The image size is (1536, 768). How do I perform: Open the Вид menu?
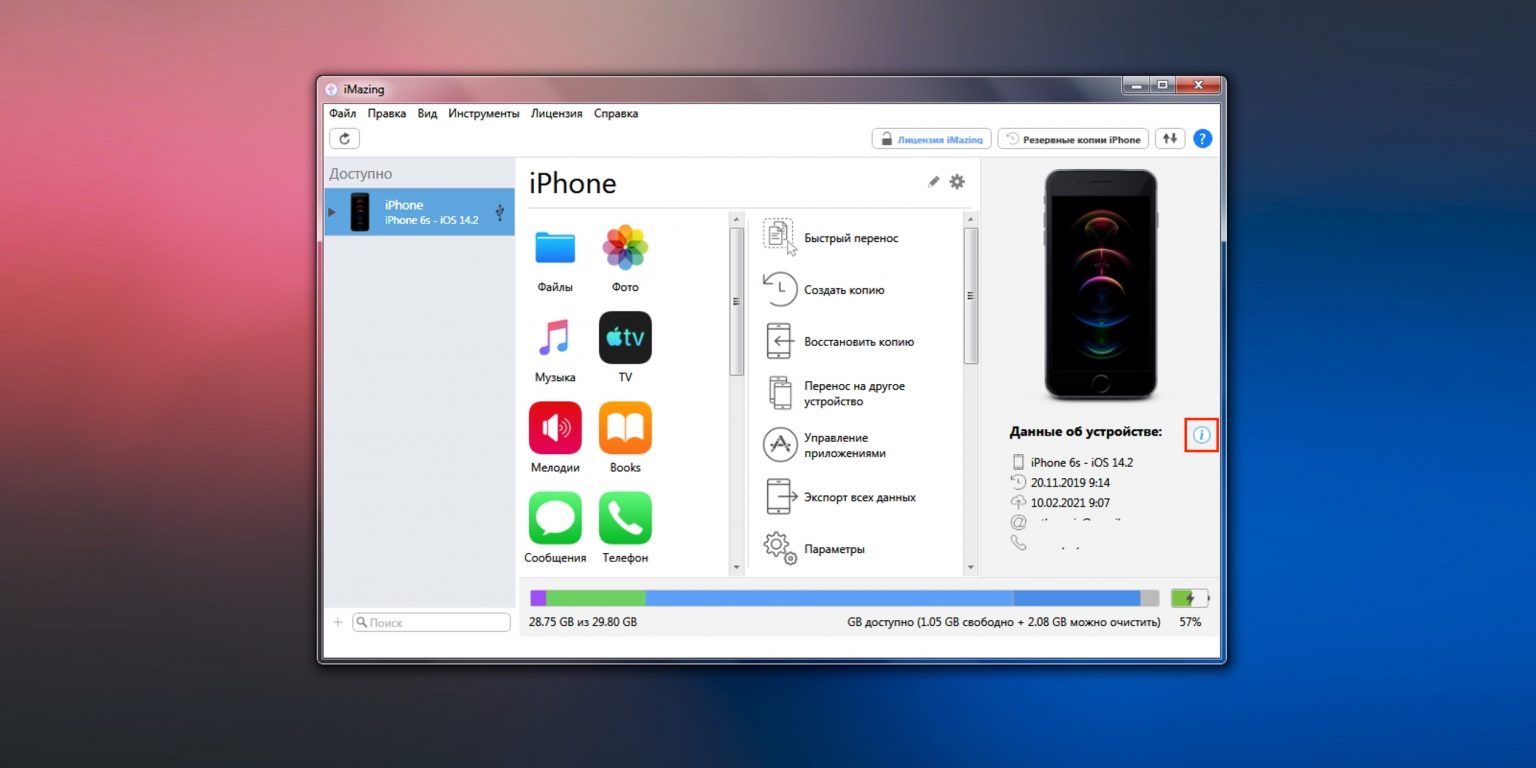click(x=427, y=114)
